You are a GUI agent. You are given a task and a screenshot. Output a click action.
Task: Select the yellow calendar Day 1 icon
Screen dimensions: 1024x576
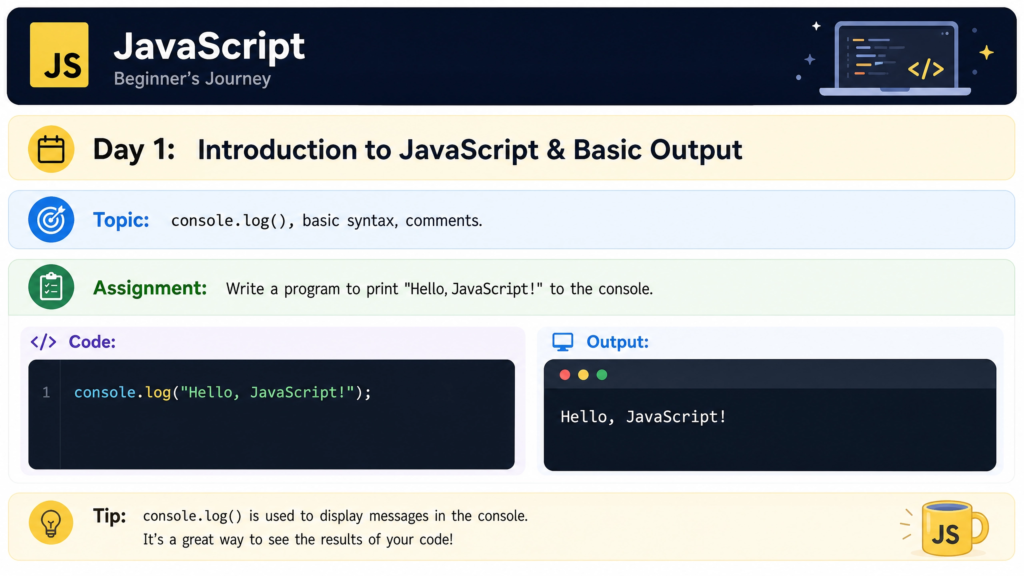click(51, 149)
